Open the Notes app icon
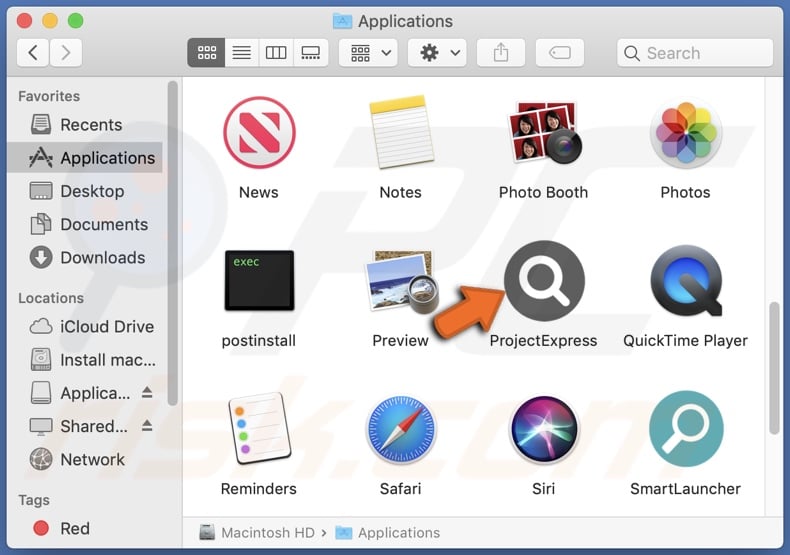This screenshot has width=790, height=555. (401, 132)
